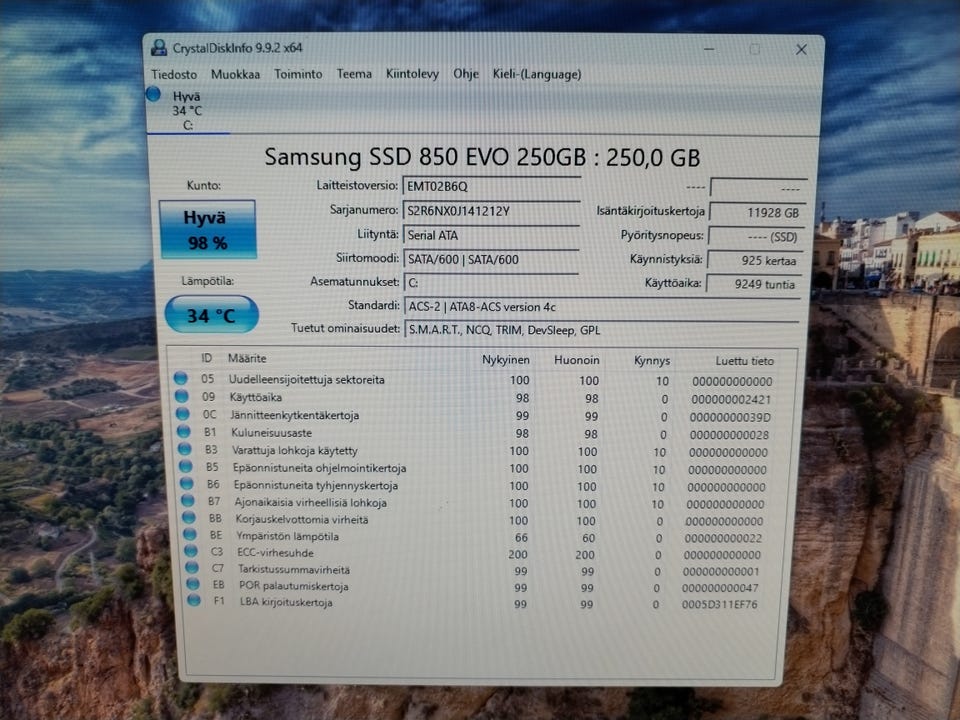Select the ECC-virhesuhde attribute name
The width and height of the screenshot is (960, 720).
(x=275, y=552)
